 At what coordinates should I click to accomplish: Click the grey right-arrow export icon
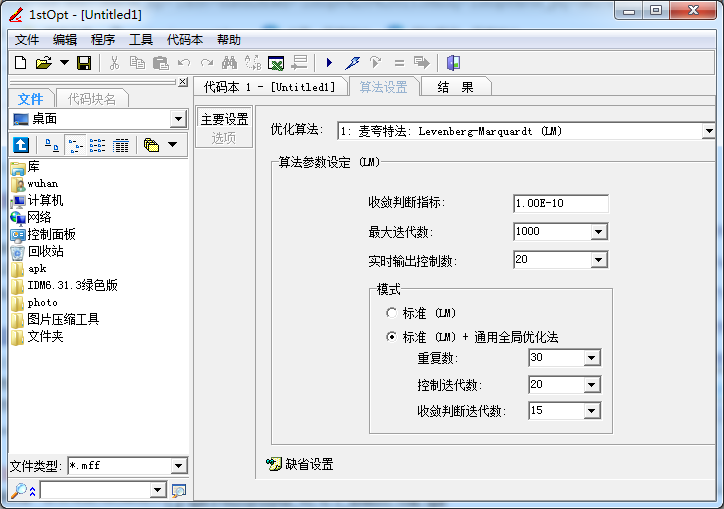422,62
